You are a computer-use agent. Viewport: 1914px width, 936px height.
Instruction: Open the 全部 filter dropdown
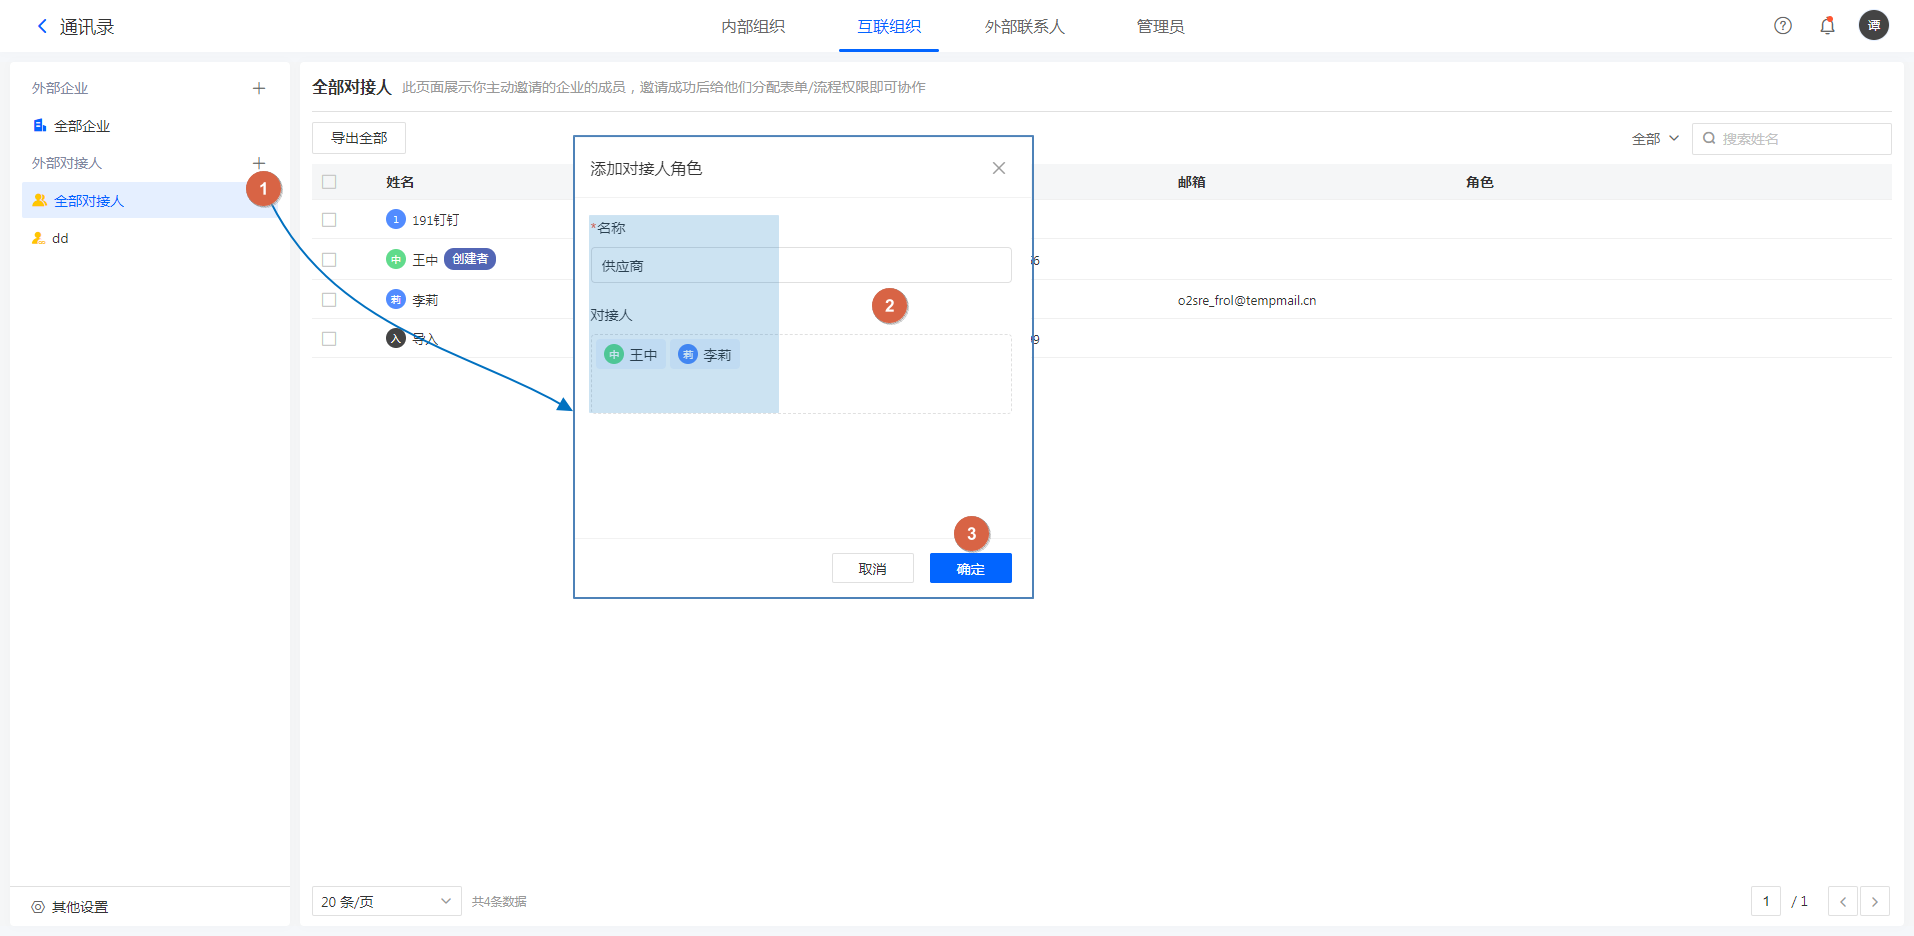[x=1655, y=139]
